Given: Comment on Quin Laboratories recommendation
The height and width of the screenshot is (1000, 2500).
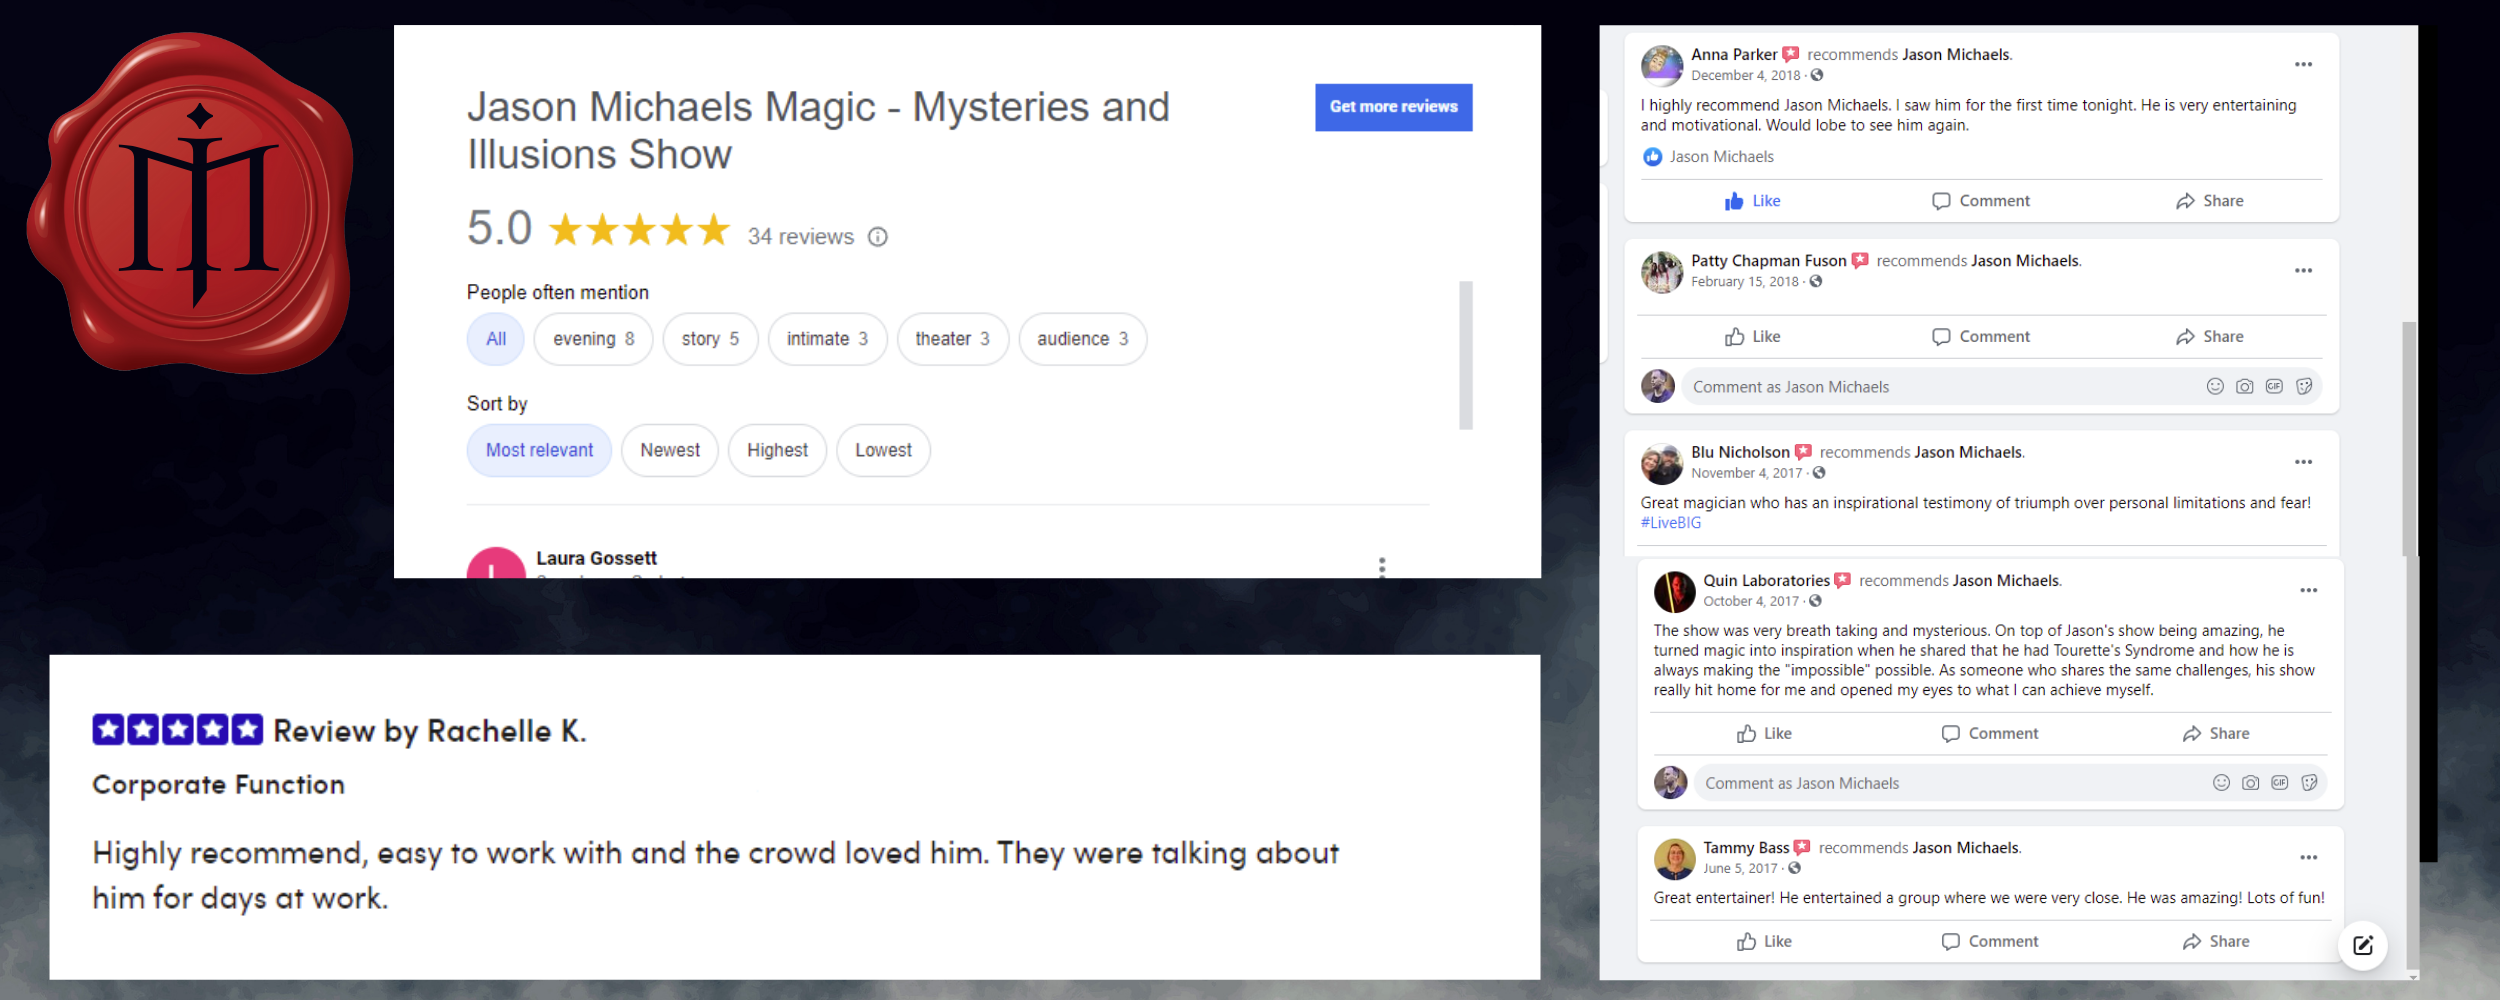Looking at the screenshot, I should [x=1989, y=734].
